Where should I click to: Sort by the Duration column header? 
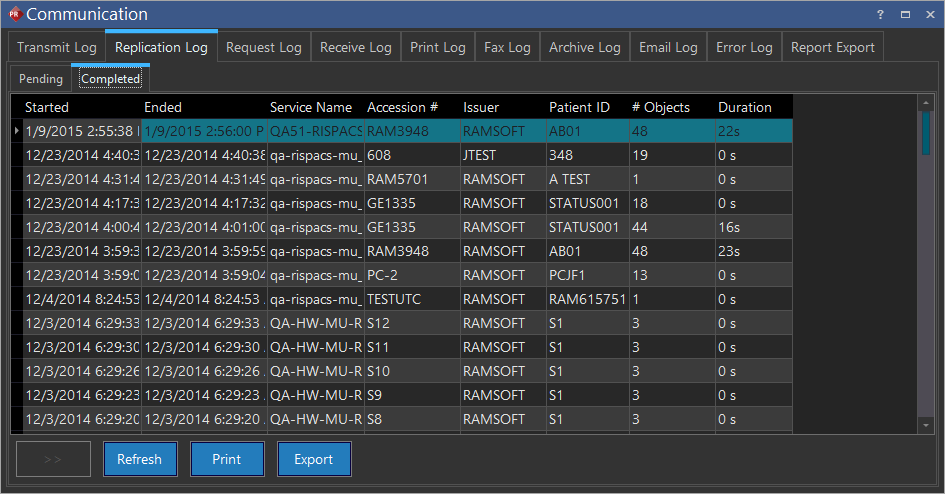pyautogui.click(x=745, y=107)
